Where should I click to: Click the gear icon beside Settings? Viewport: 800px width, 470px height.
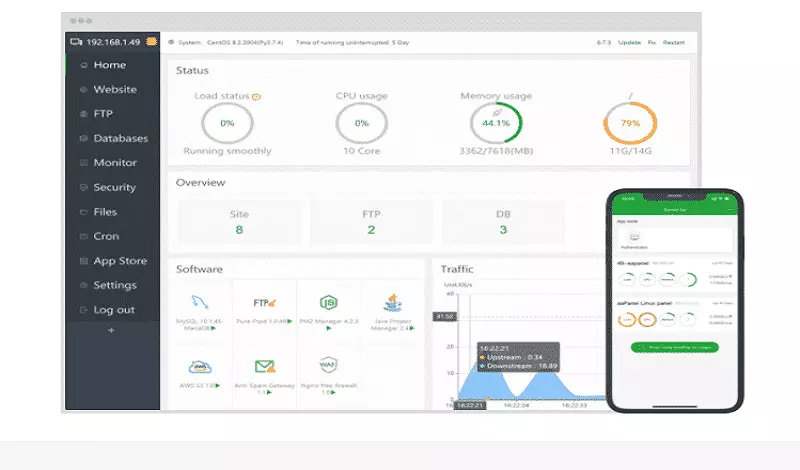[84, 285]
